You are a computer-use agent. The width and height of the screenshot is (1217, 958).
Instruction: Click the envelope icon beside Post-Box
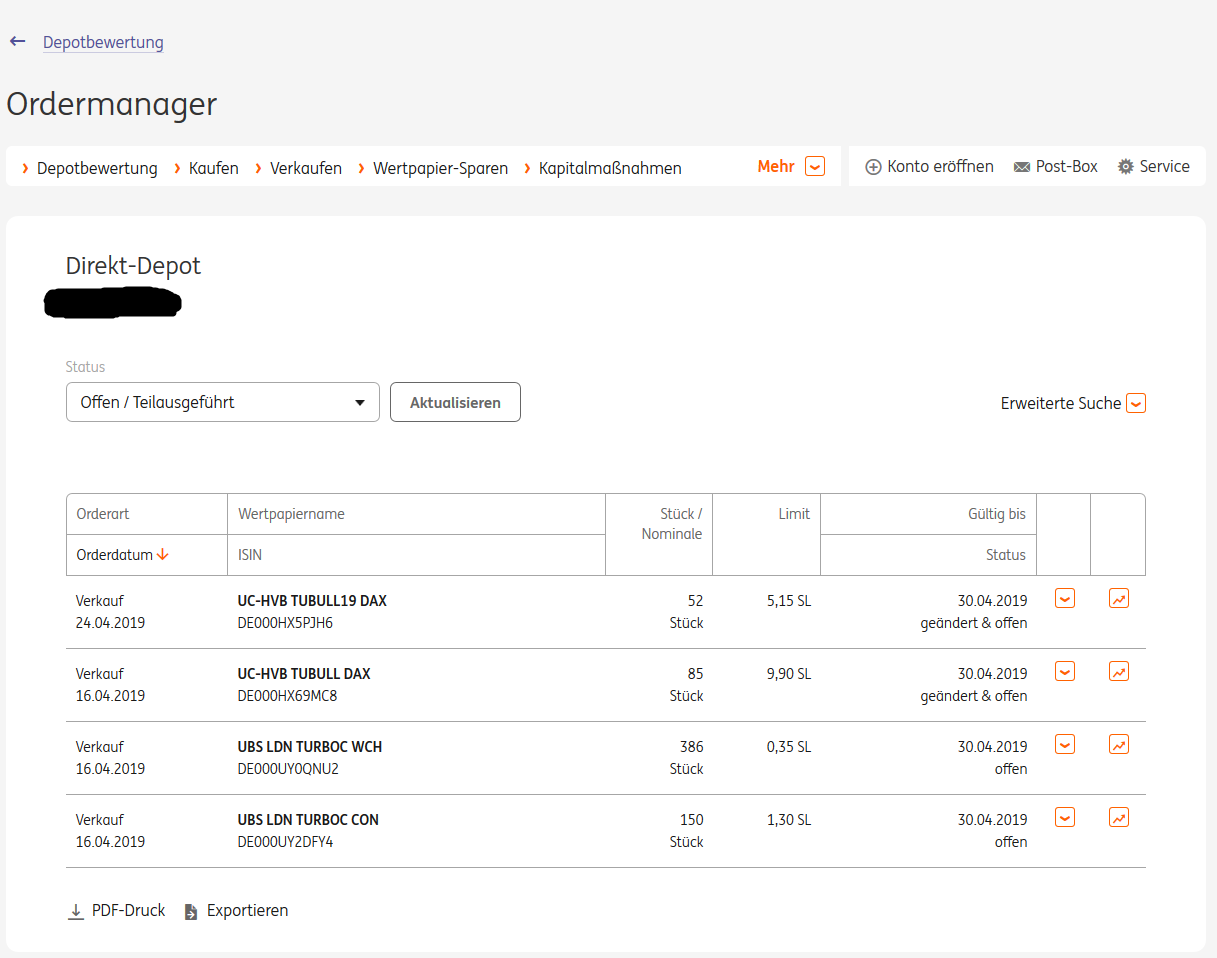pyautogui.click(x=1022, y=167)
